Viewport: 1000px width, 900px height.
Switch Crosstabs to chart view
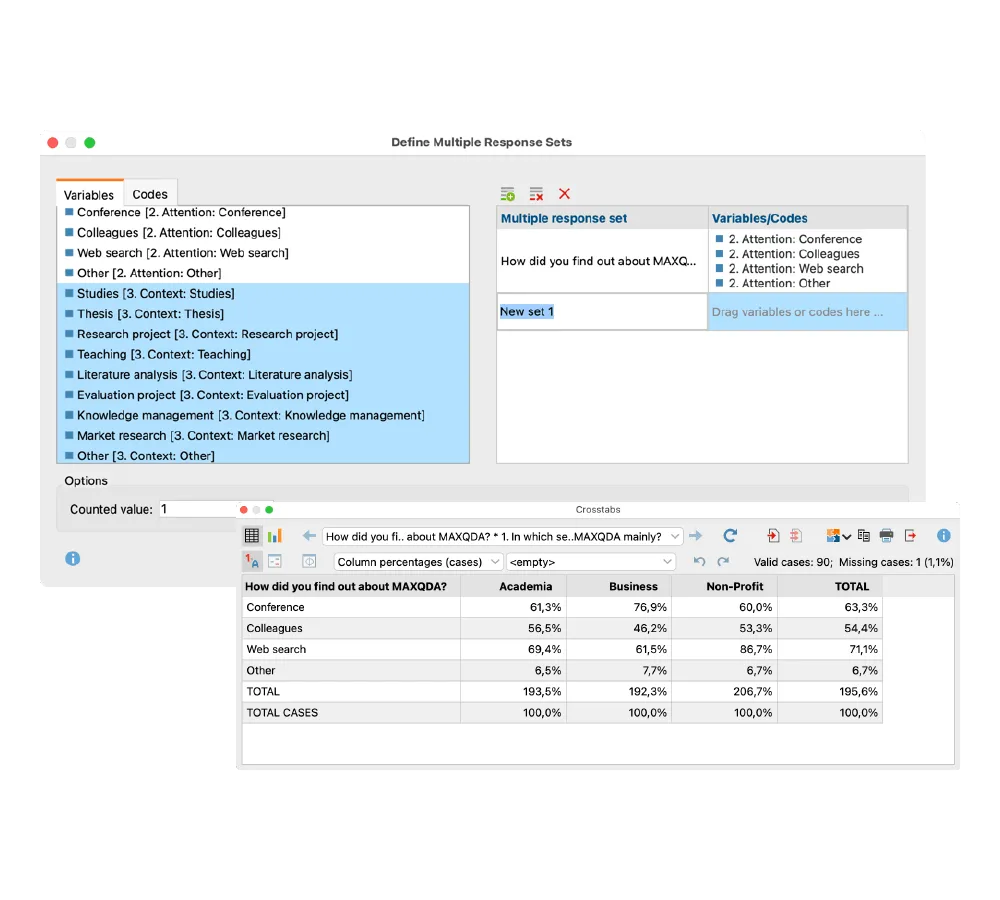click(275, 536)
